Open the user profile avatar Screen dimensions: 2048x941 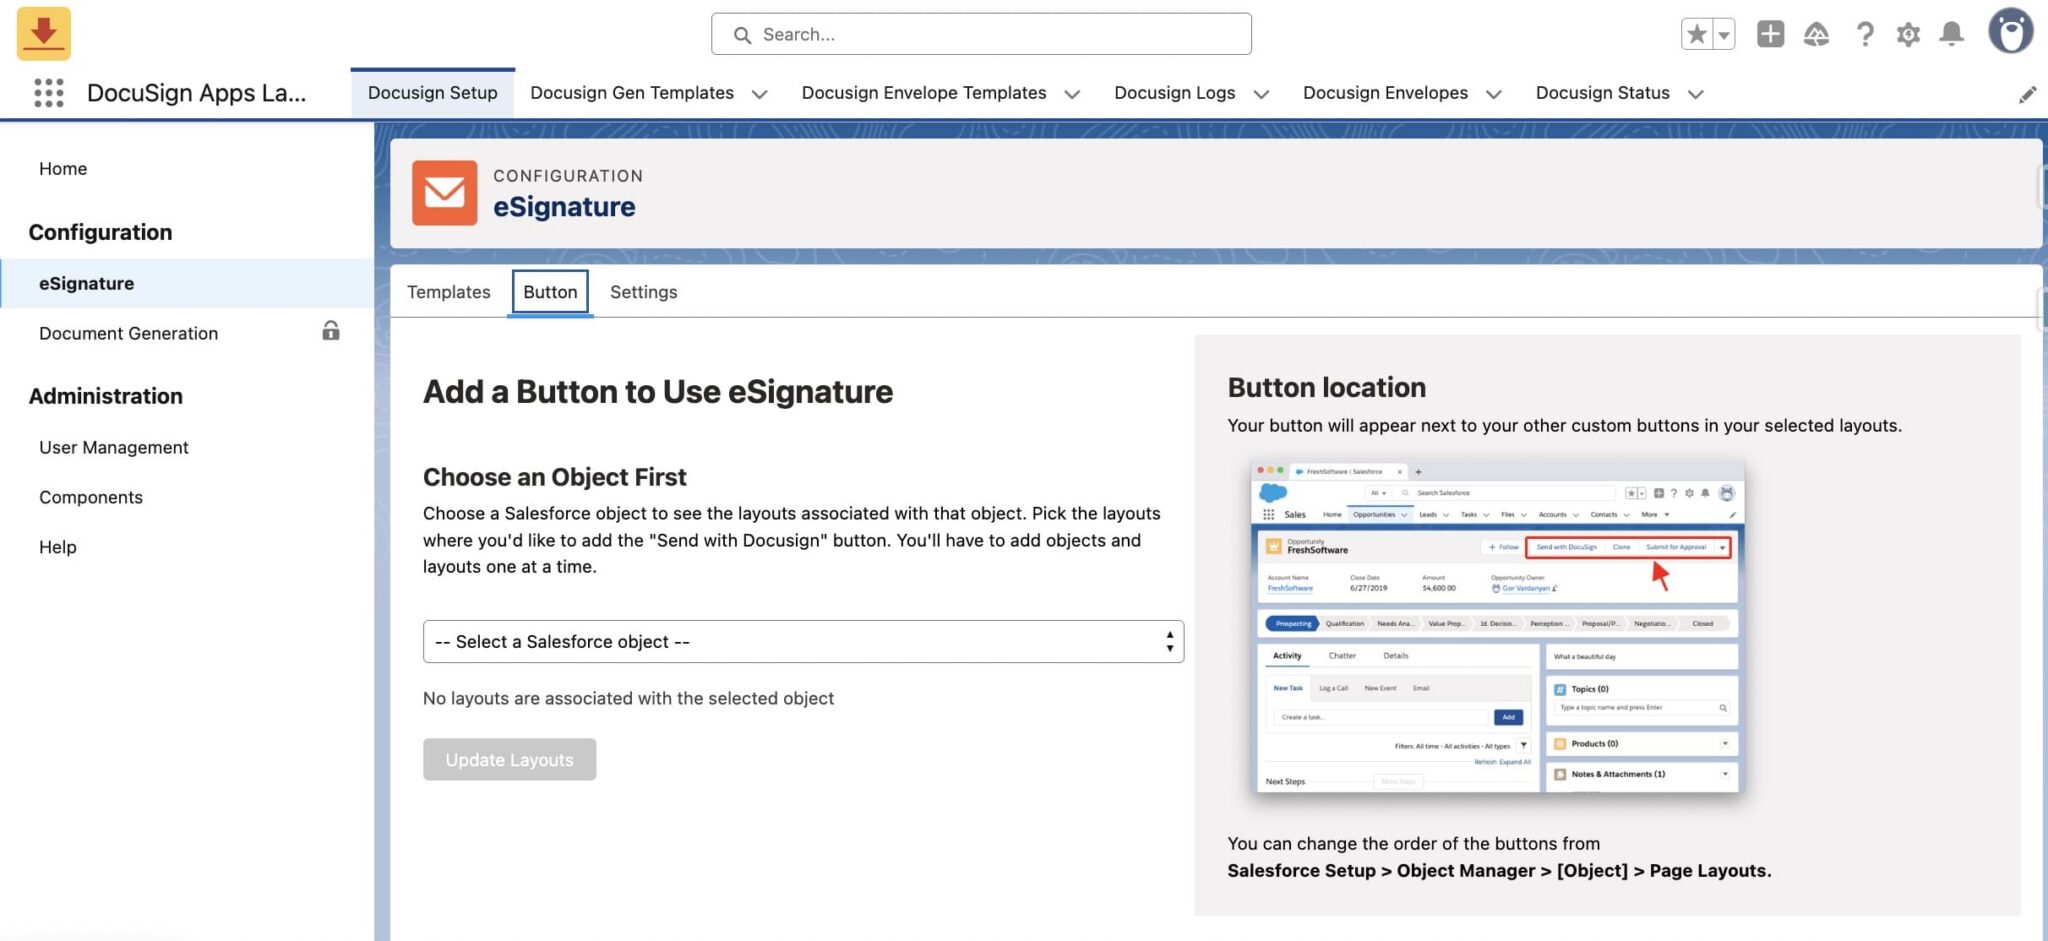pyautogui.click(x=2011, y=33)
